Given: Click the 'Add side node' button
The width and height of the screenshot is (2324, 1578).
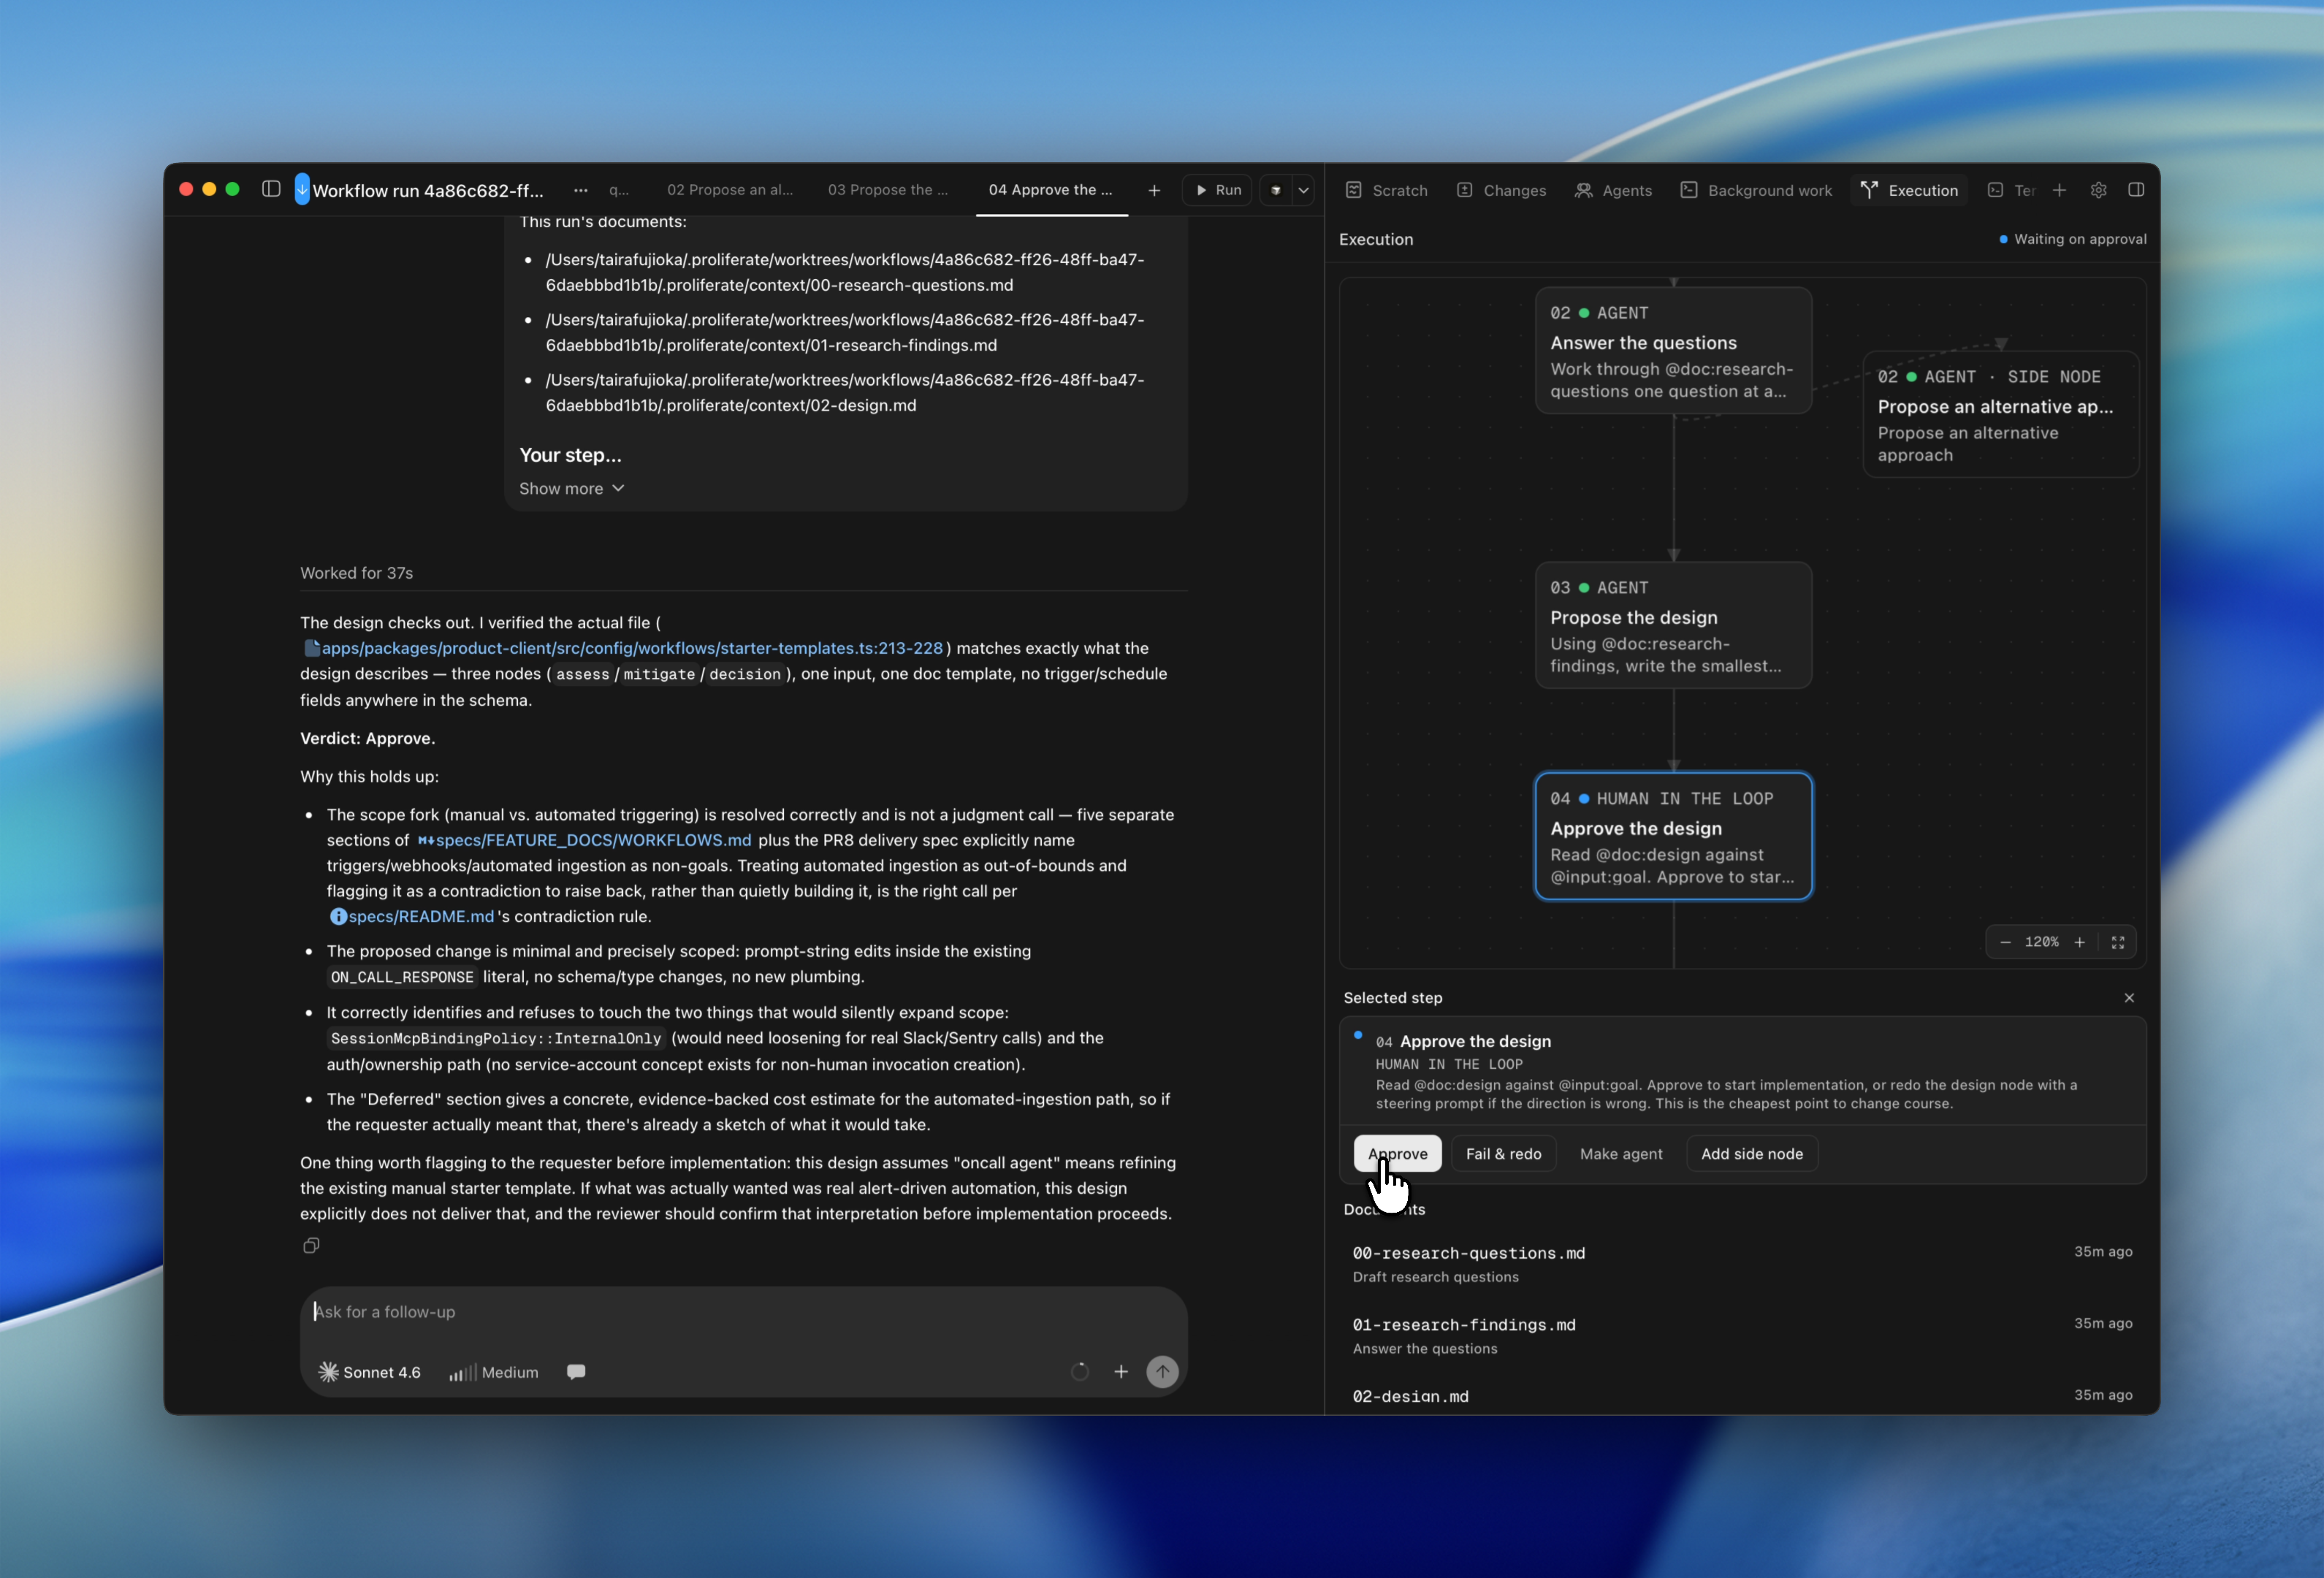Looking at the screenshot, I should pyautogui.click(x=1751, y=1153).
